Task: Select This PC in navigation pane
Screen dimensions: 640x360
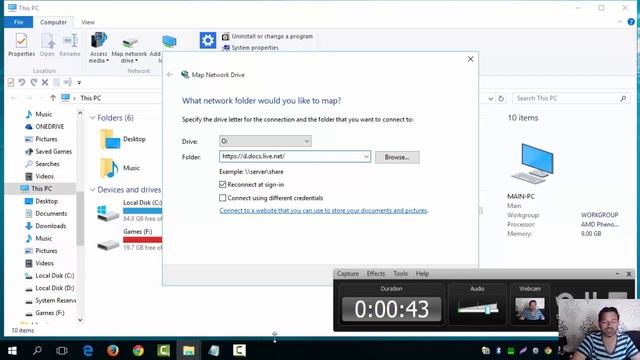Action: click(41, 189)
